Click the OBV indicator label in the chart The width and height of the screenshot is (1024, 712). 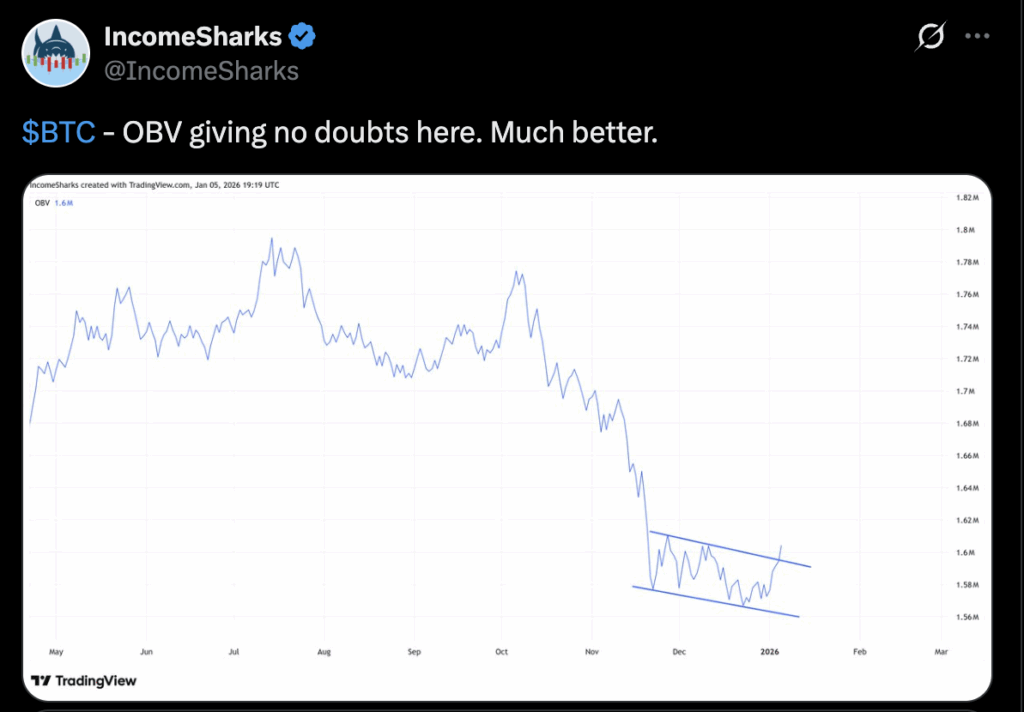coord(40,203)
